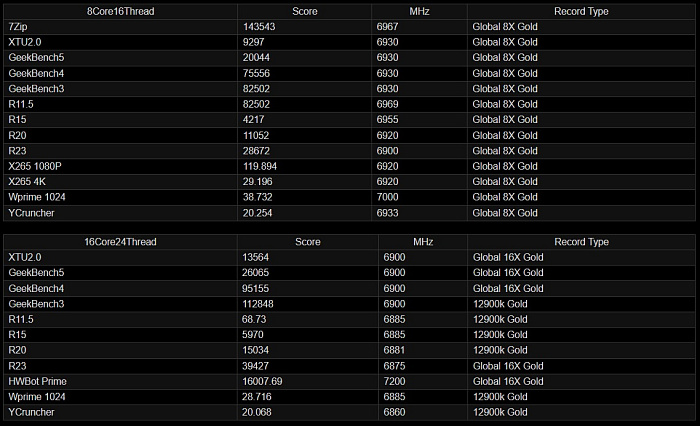Select the 7Zip row label
700x426 pixels.
[x=18, y=27]
